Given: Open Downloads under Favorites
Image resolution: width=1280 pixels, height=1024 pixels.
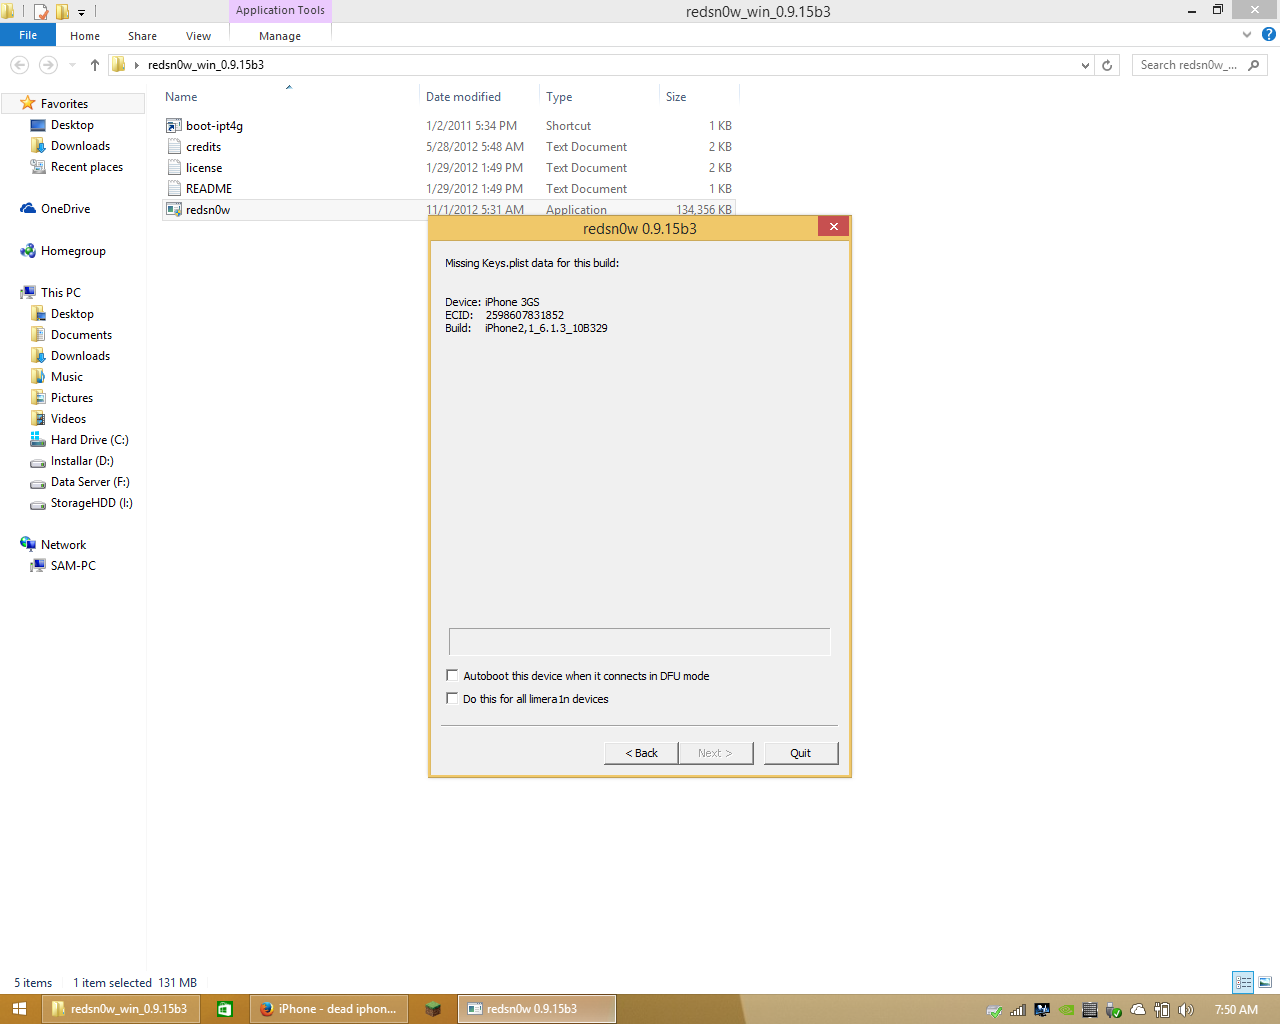Looking at the screenshot, I should tap(80, 146).
